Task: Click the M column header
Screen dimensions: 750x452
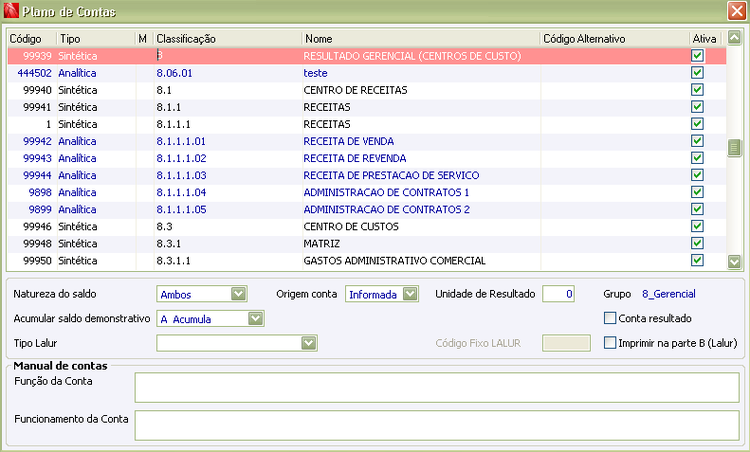Action: coord(144,39)
